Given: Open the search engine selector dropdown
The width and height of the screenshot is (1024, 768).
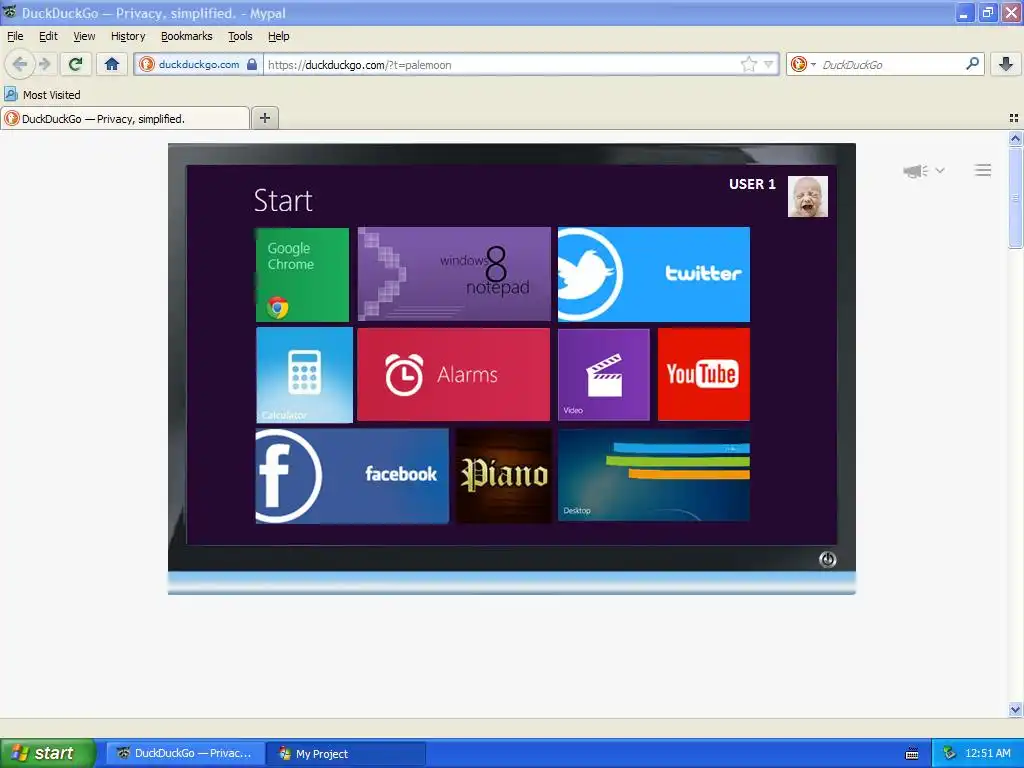Looking at the screenshot, I should tap(803, 64).
